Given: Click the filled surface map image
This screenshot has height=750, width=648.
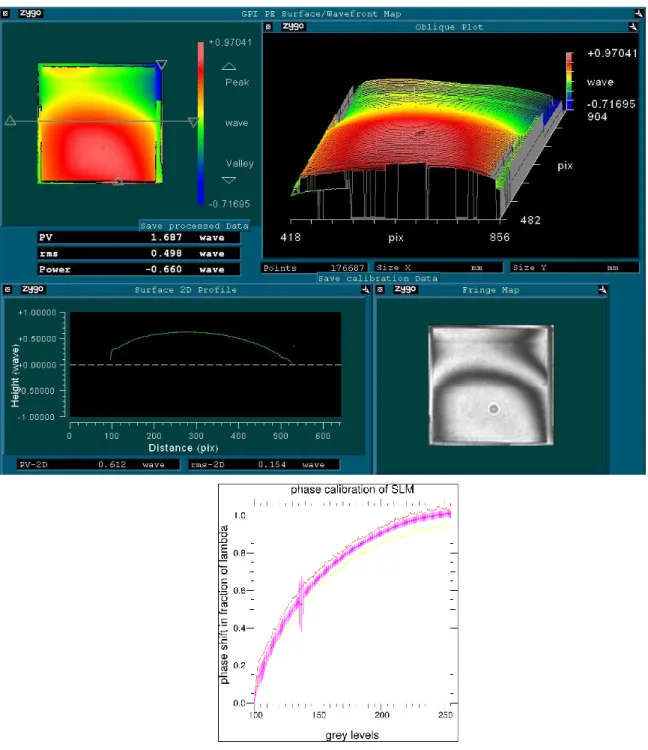Looking at the screenshot, I should 100,123.
